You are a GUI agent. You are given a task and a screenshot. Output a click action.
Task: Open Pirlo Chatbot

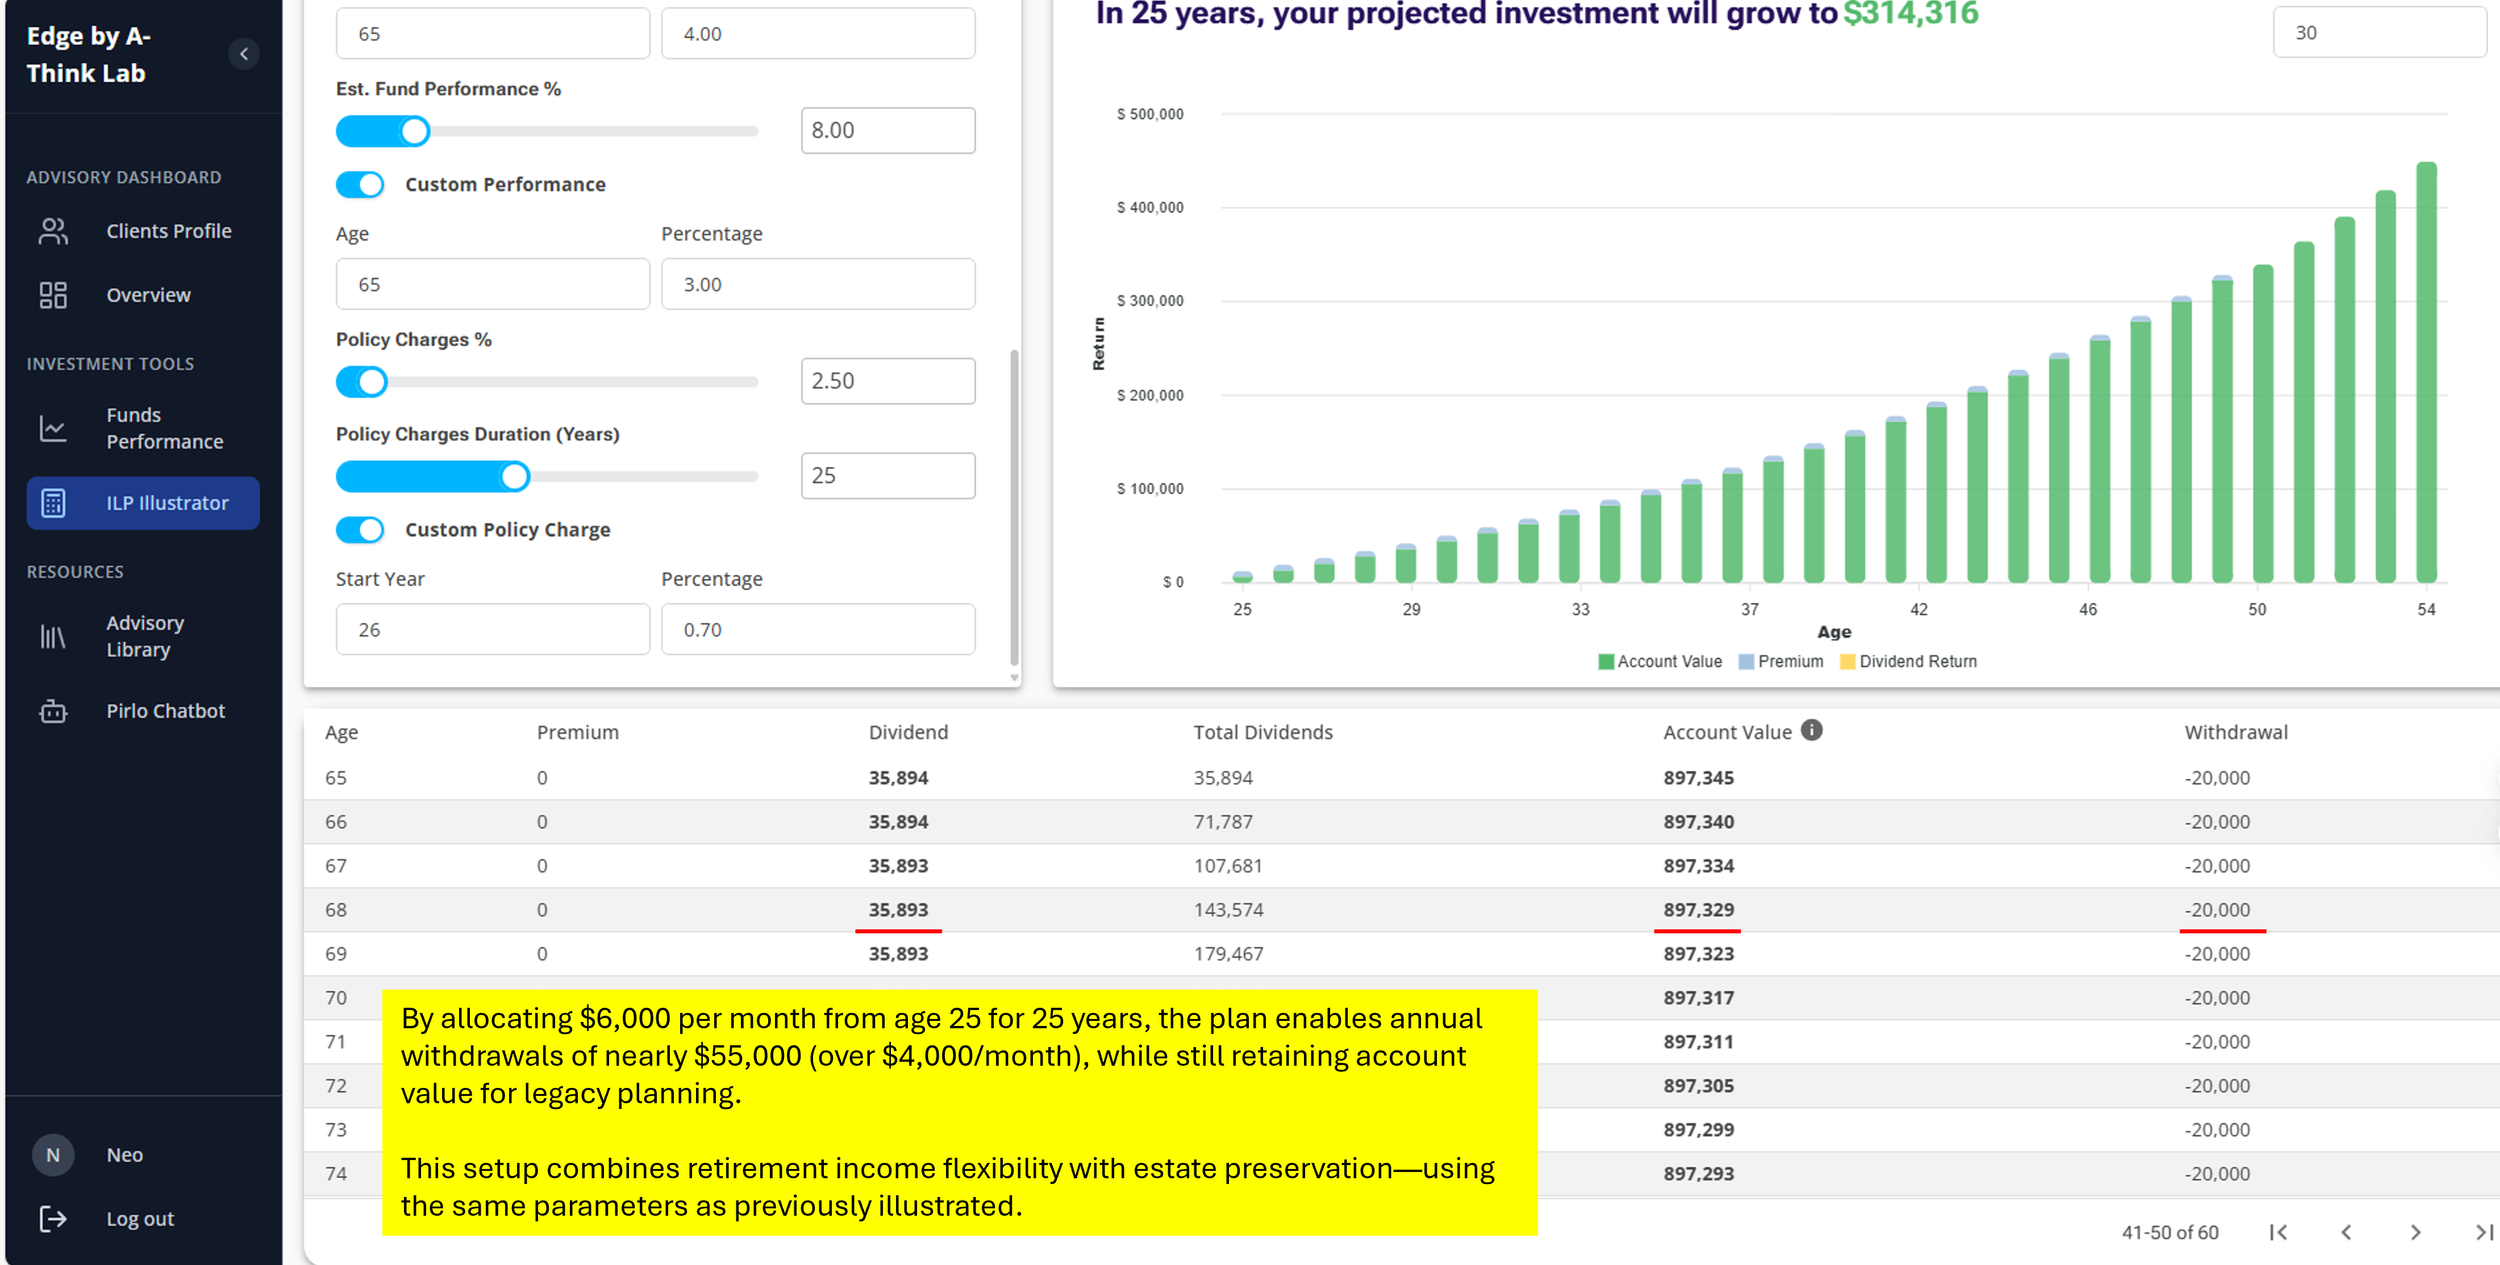pos(166,711)
